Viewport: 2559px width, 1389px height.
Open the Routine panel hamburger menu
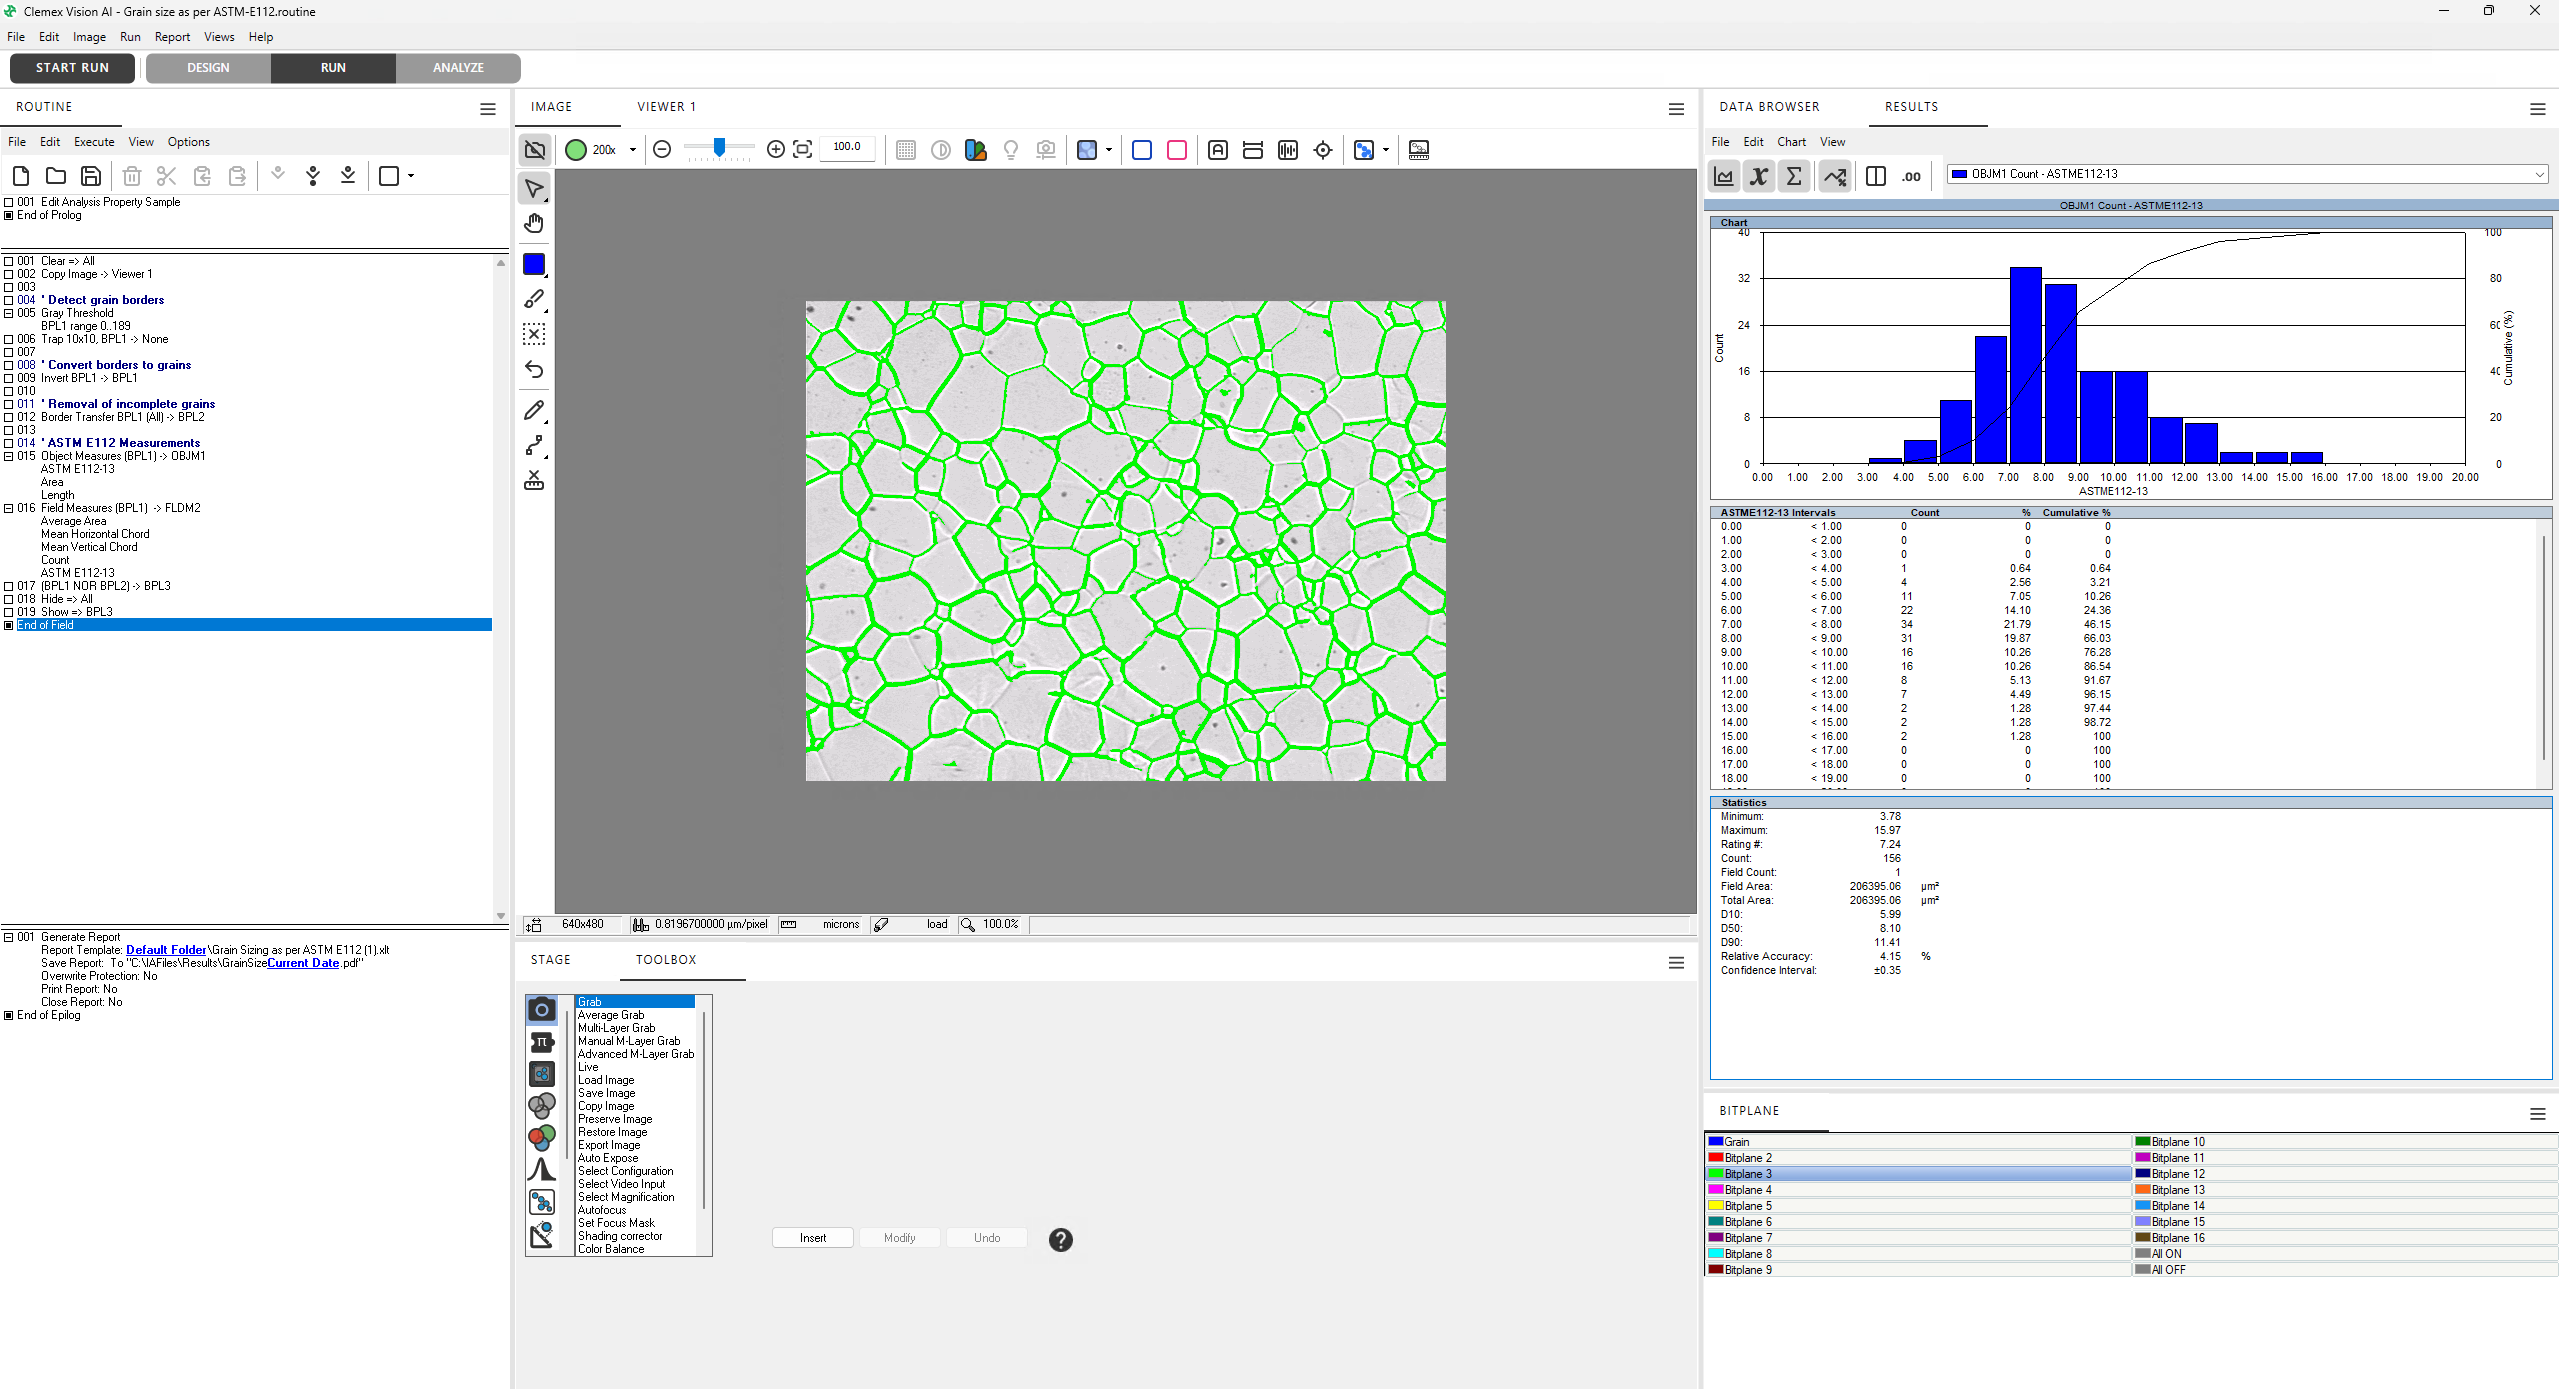click(488, 109)
